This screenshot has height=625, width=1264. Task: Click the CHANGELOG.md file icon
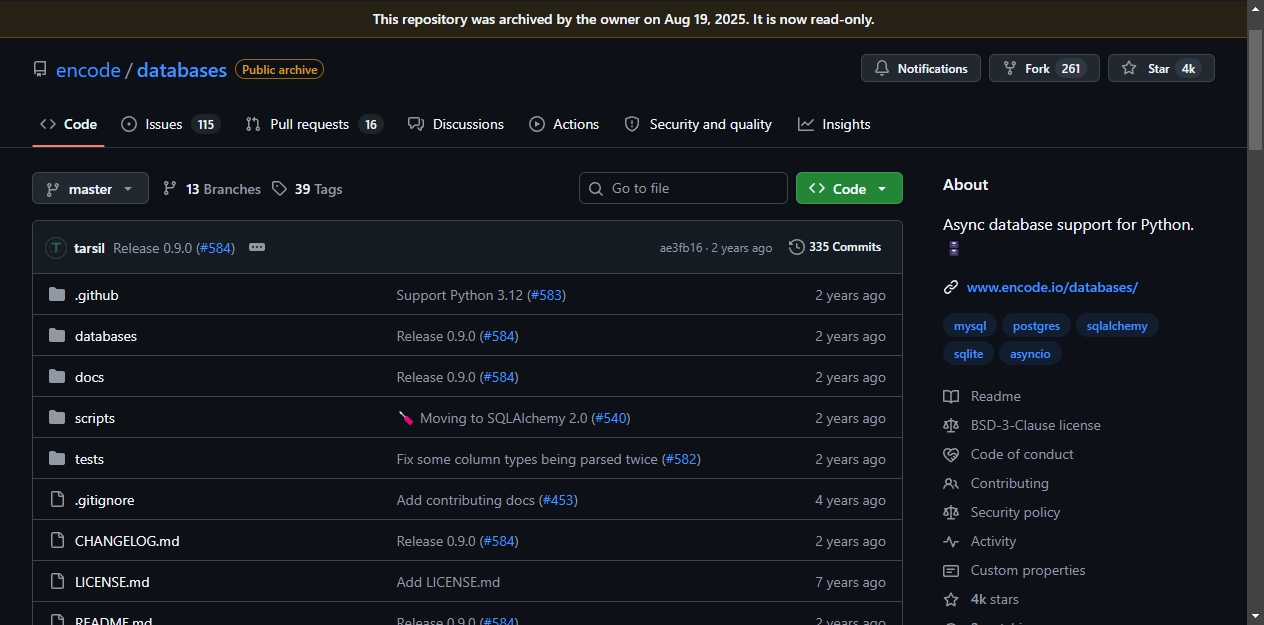point(57,541)
